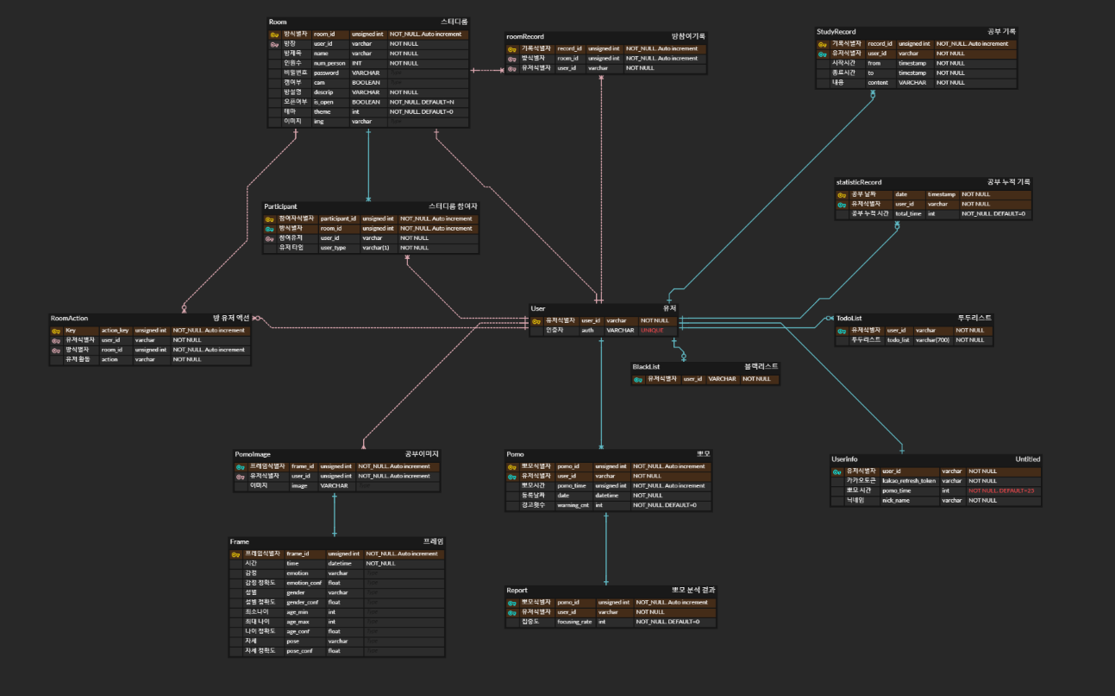Click the red 'NOT NULL, DEFAULT=25' constraint in UserInfo

(x=1001, y=491)
